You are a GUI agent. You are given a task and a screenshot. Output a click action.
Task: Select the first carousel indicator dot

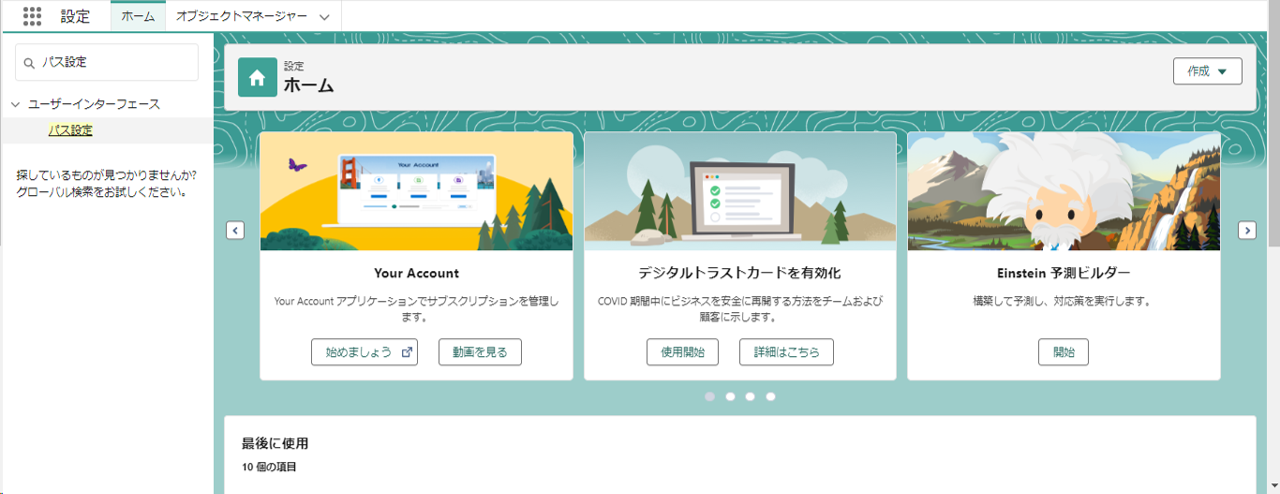pos(710,397)
